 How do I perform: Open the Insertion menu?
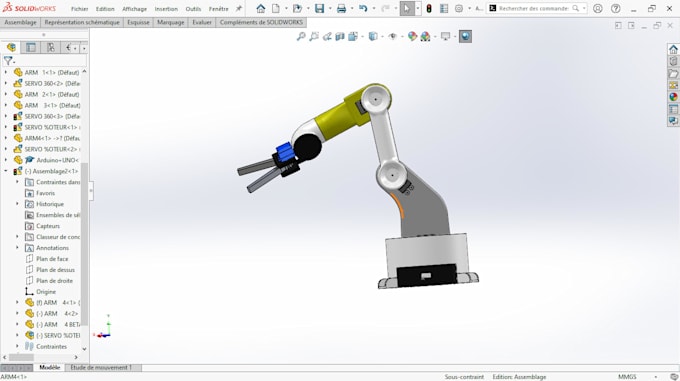tap(166, 9)
